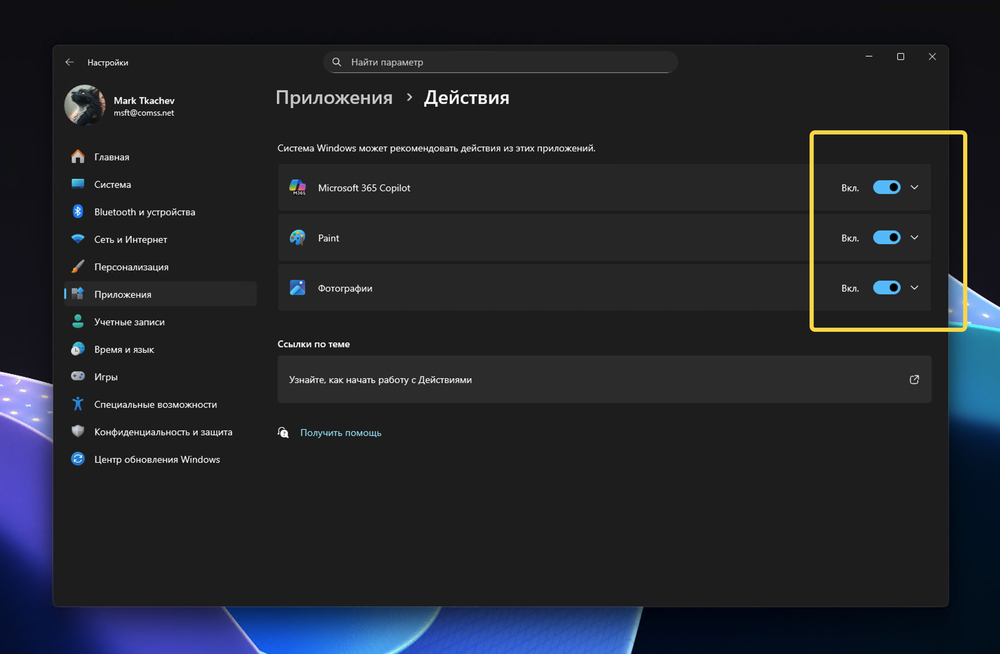
Task: Click the help icon beside Получить помощь
Action: click(283, 433)
